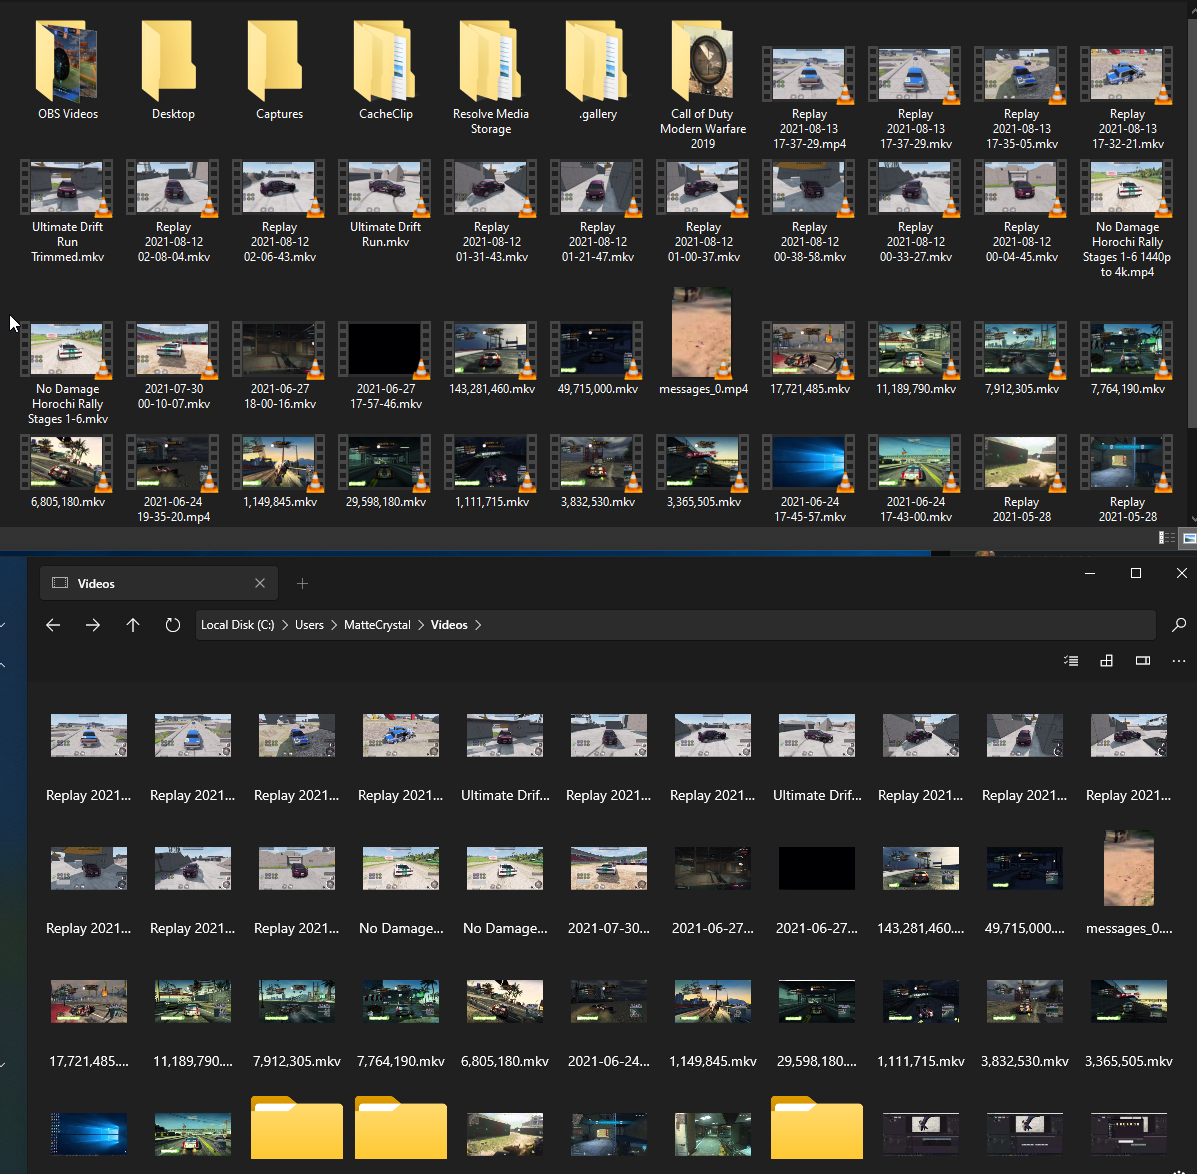The width and height of the screenshot is (1197, 1174).
Task: Select Replay 2021-08-13 17-35-05.mkv file
Action: [1021, 98]
